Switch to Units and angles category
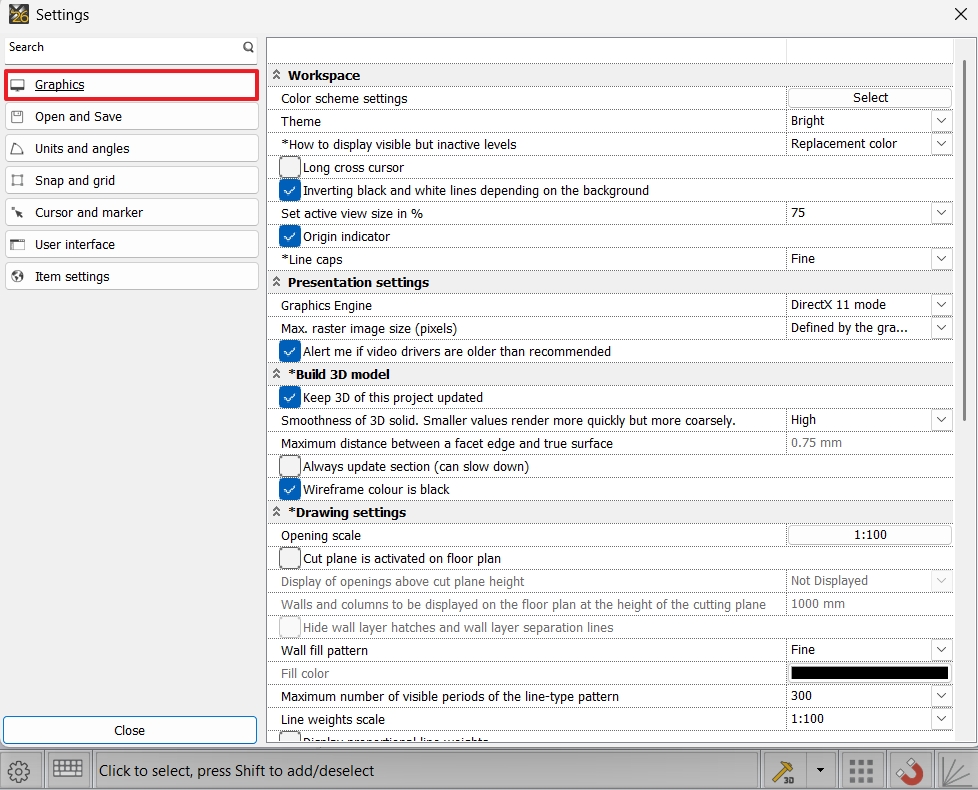 [x=82, y=149]
